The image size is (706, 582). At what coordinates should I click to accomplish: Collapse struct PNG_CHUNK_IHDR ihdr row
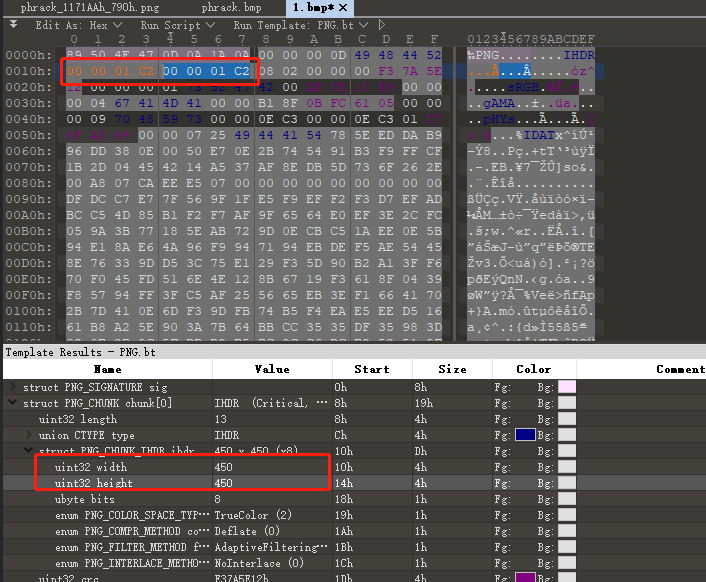click(29, 450)
